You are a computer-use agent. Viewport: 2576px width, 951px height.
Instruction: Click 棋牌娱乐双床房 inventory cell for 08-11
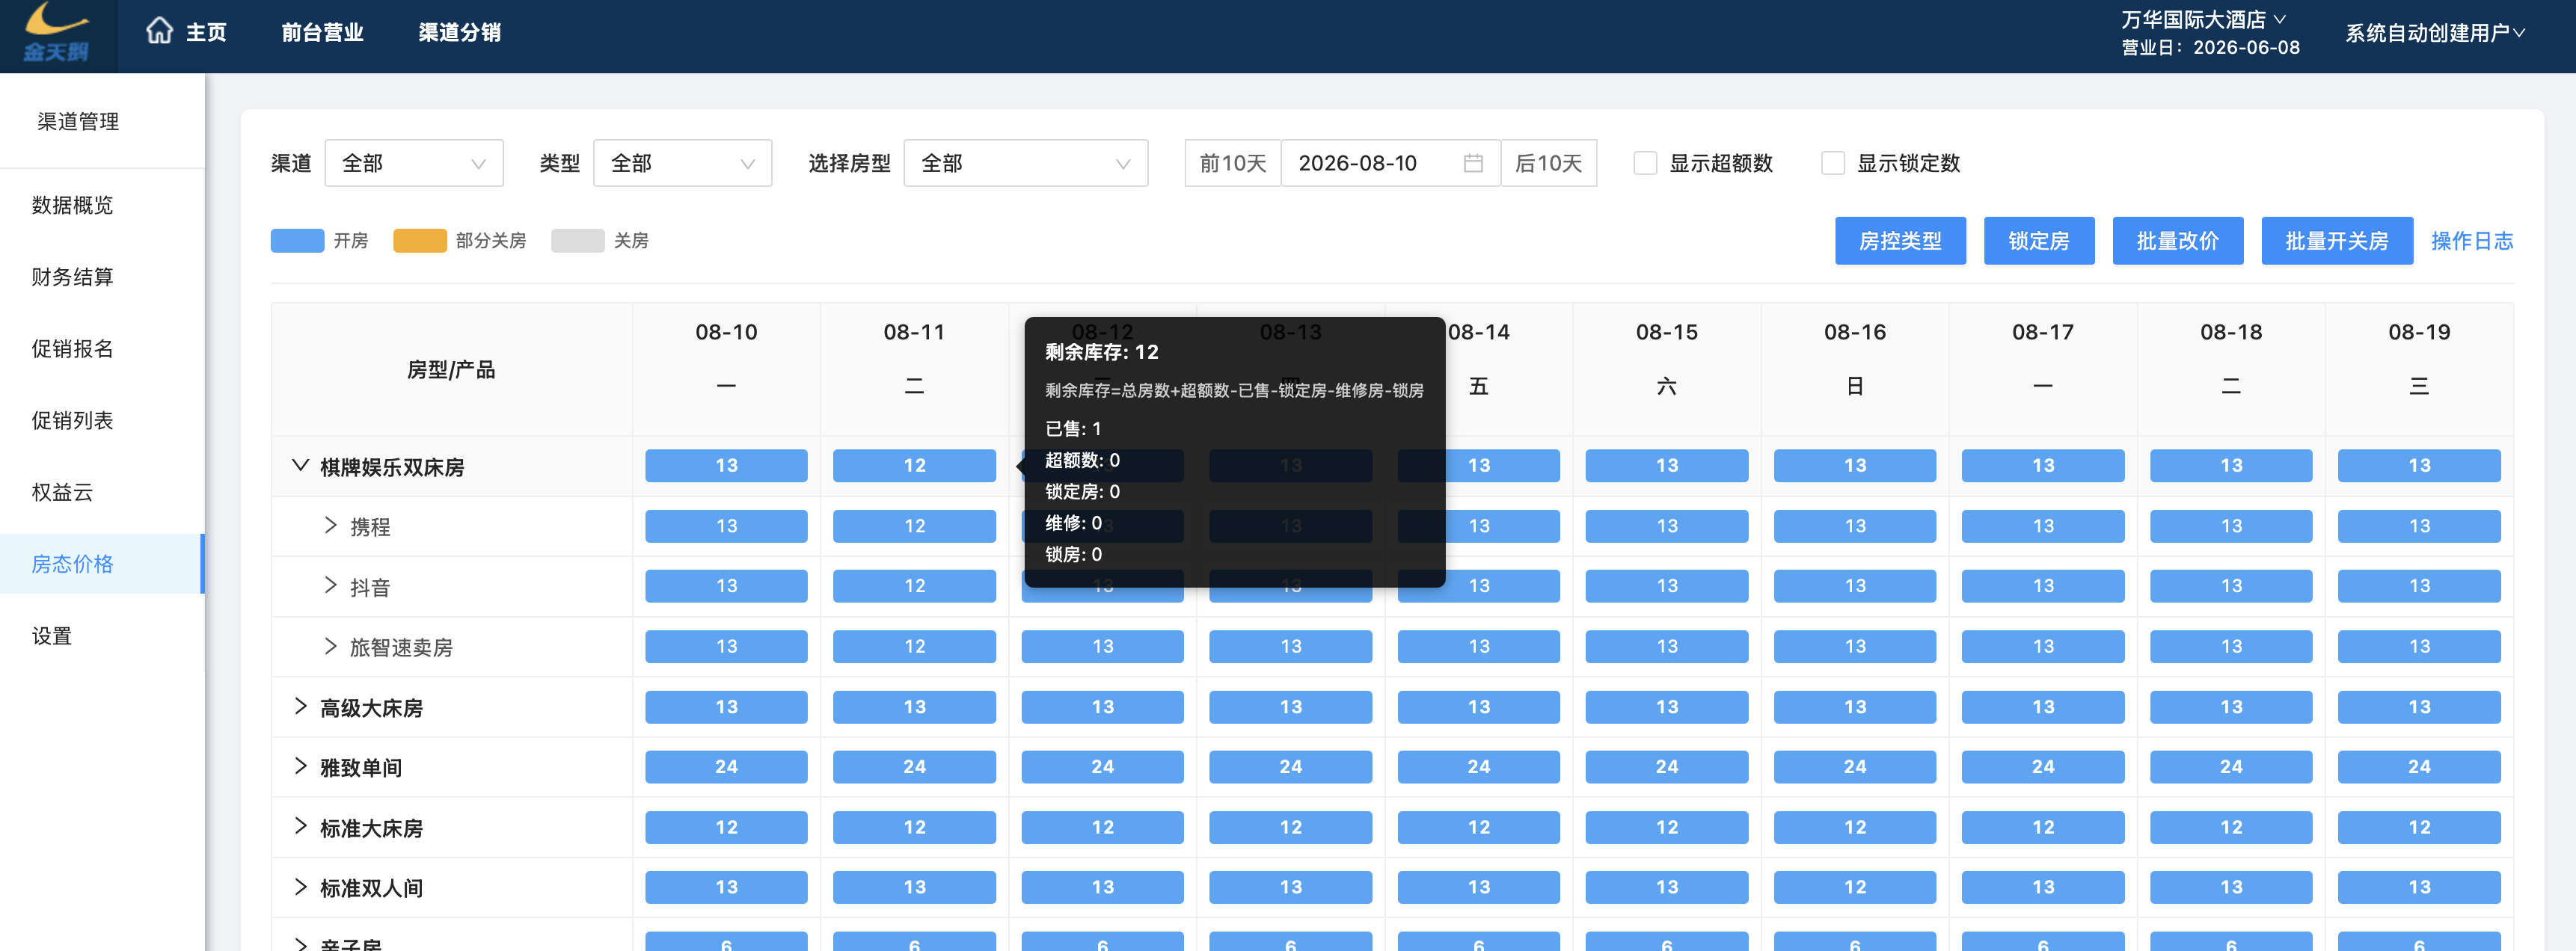point(914,466)
